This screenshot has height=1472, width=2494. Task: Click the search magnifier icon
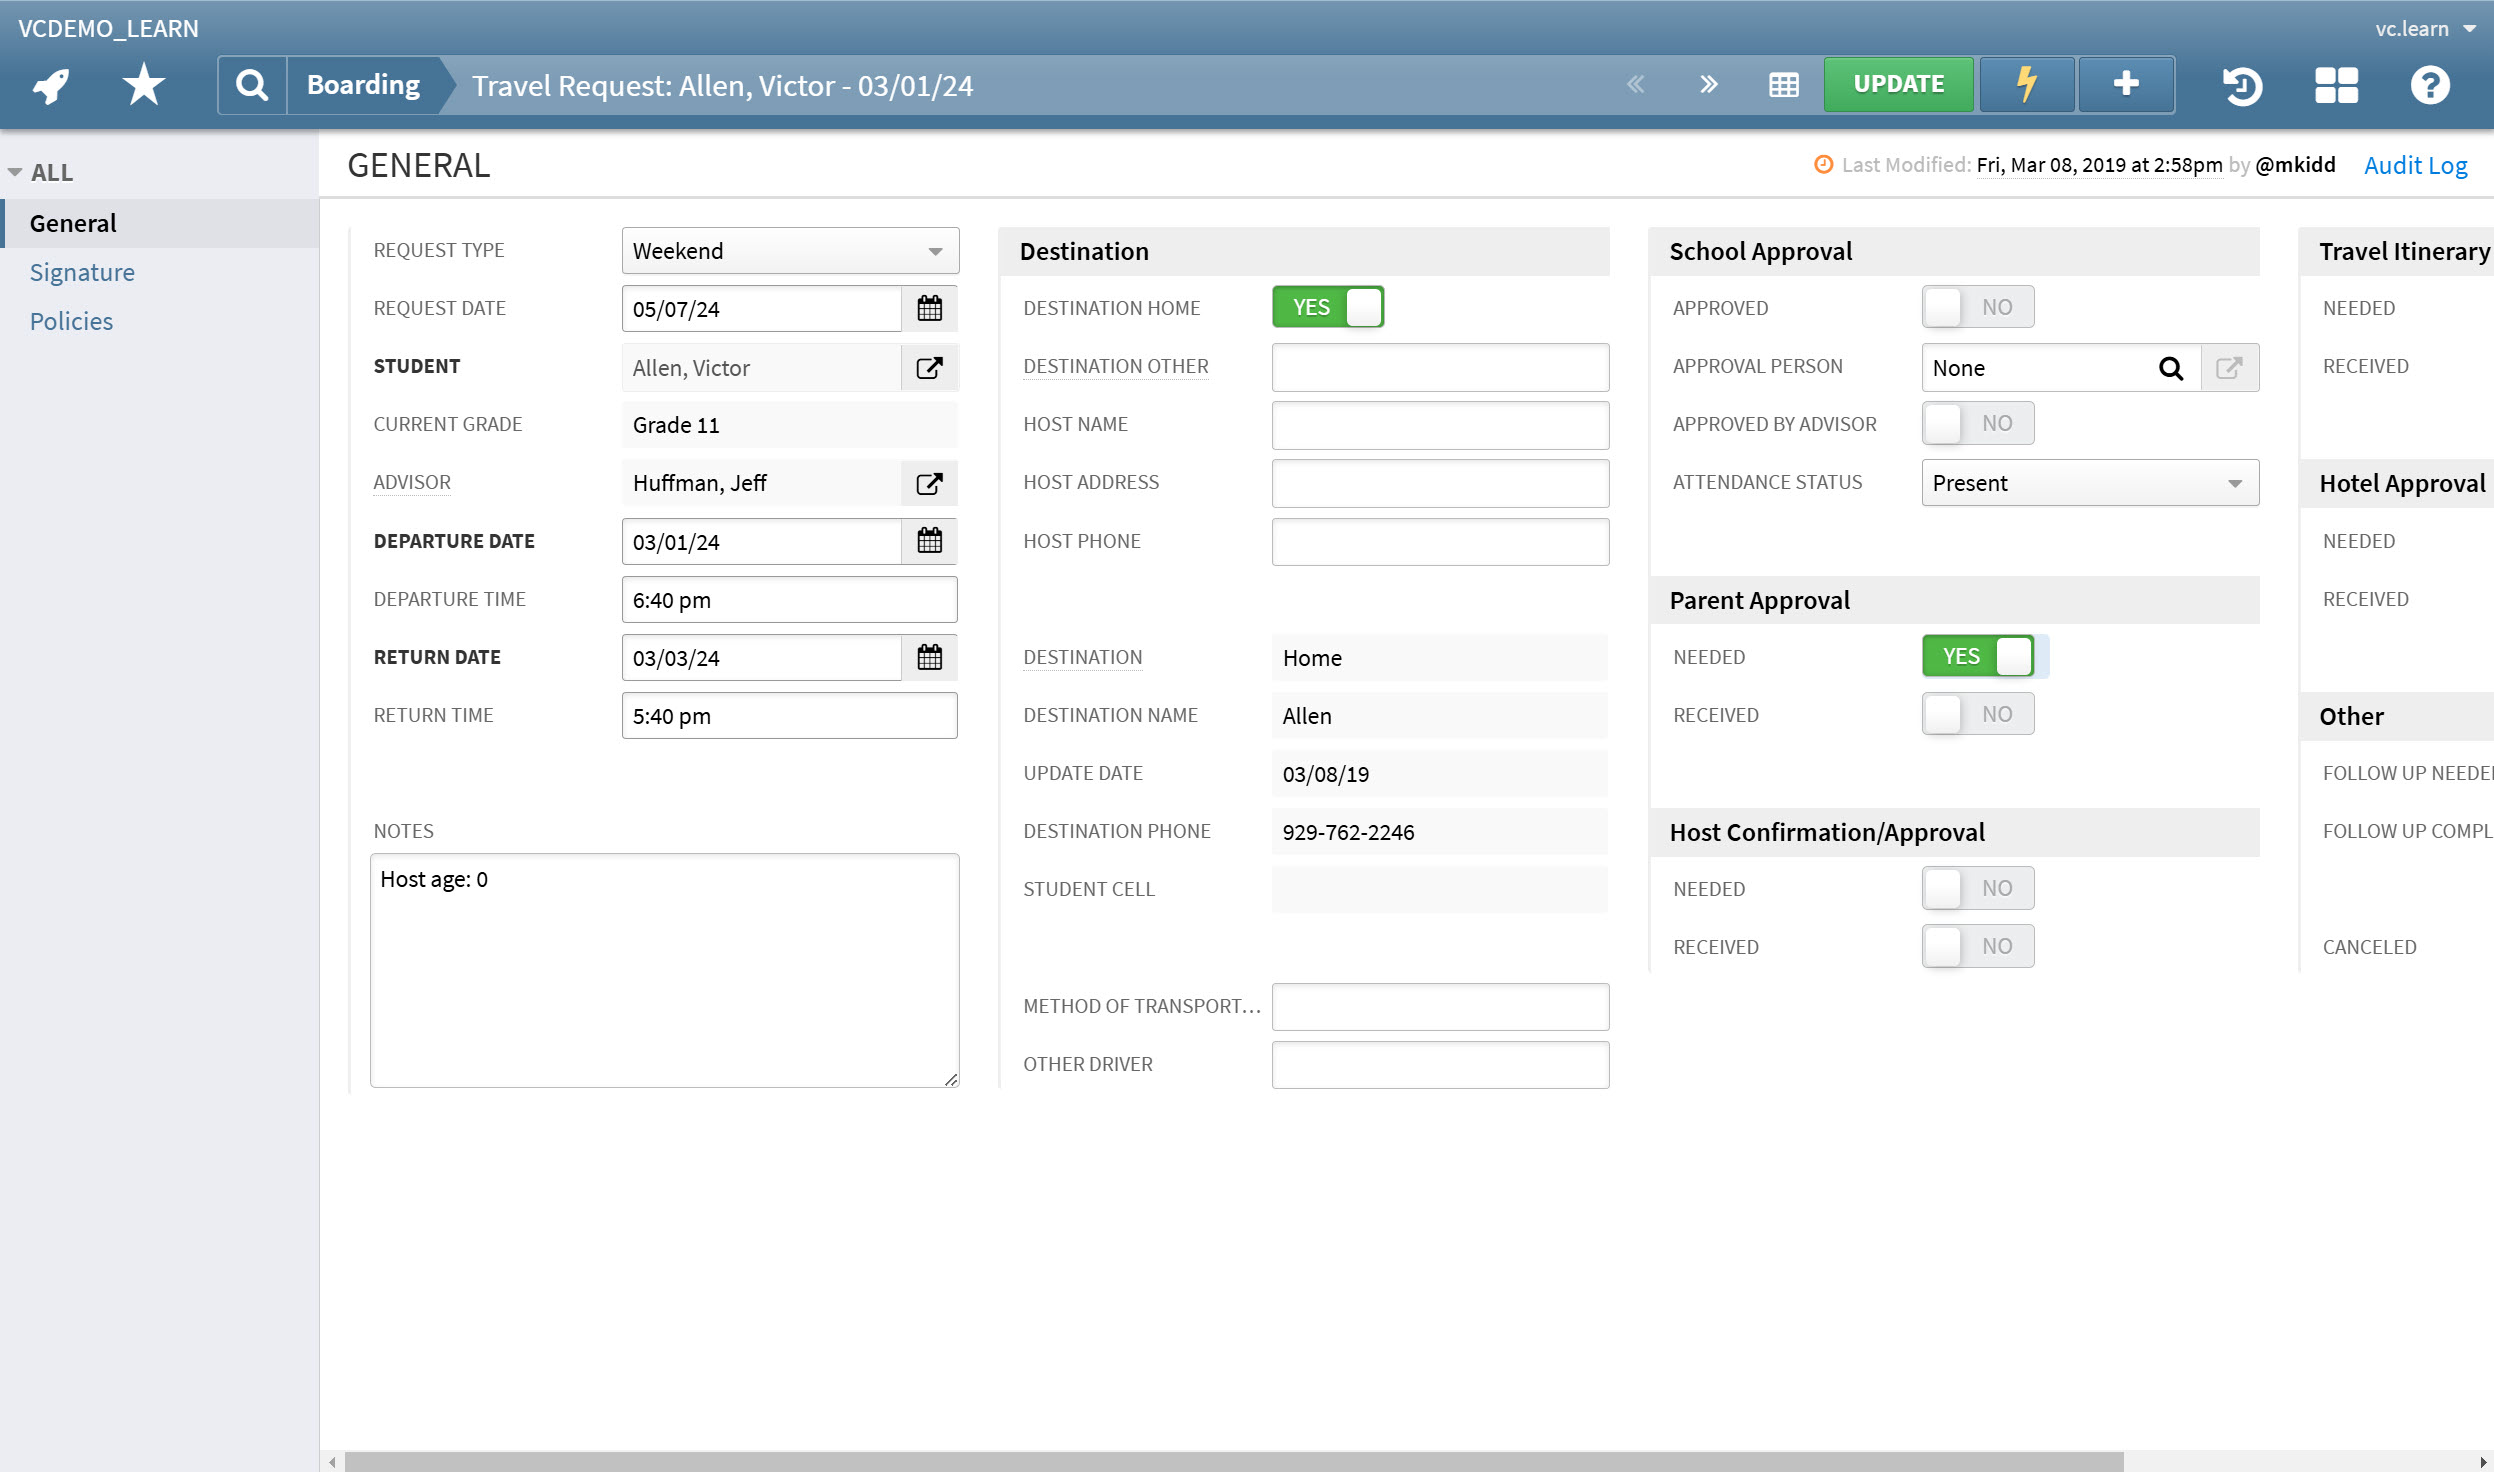click(252, 85)
